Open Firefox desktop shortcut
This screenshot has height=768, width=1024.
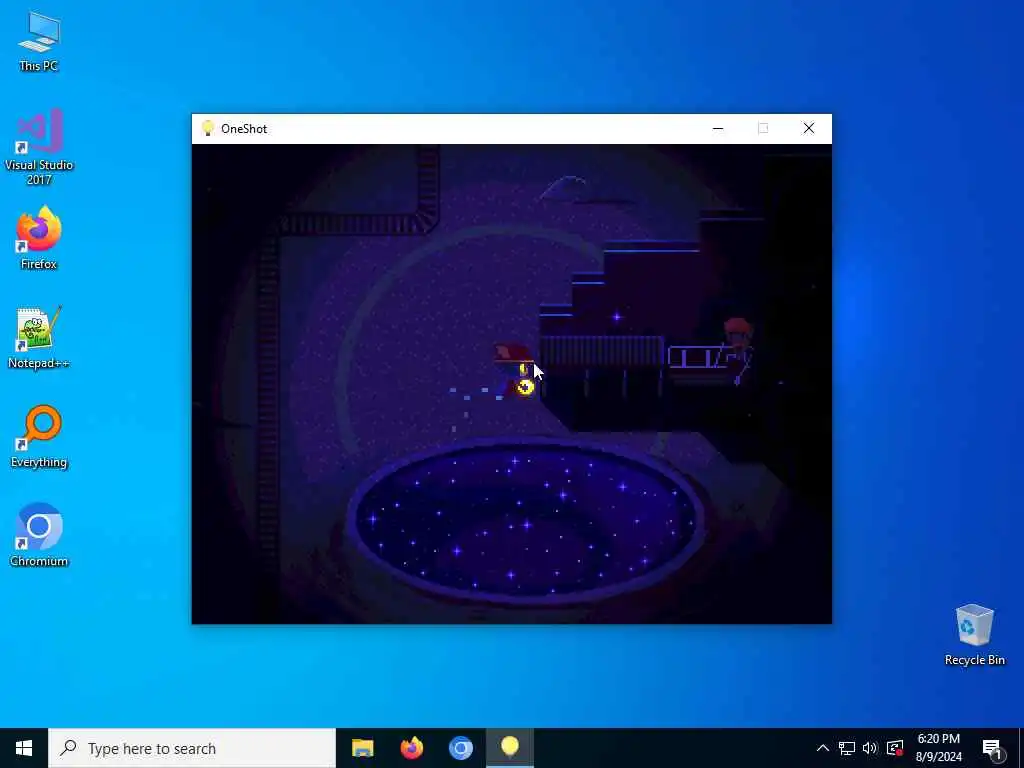click(x=39, y=238)
